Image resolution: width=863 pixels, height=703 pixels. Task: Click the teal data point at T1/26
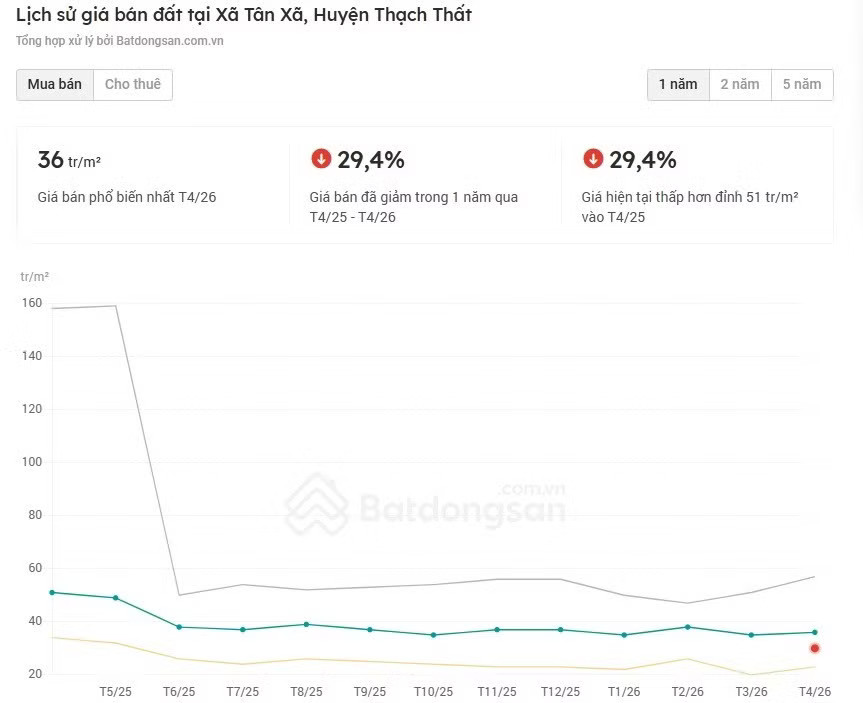624,635
